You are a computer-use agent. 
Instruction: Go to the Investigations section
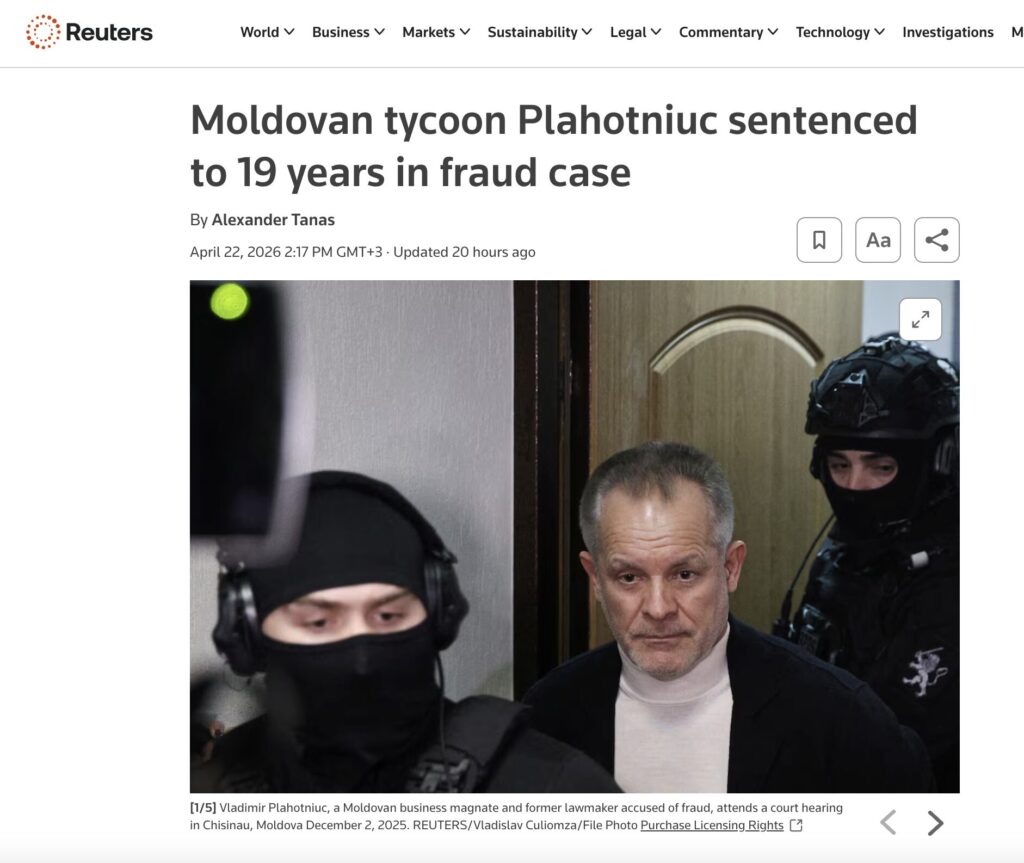(x=948, y=32)
